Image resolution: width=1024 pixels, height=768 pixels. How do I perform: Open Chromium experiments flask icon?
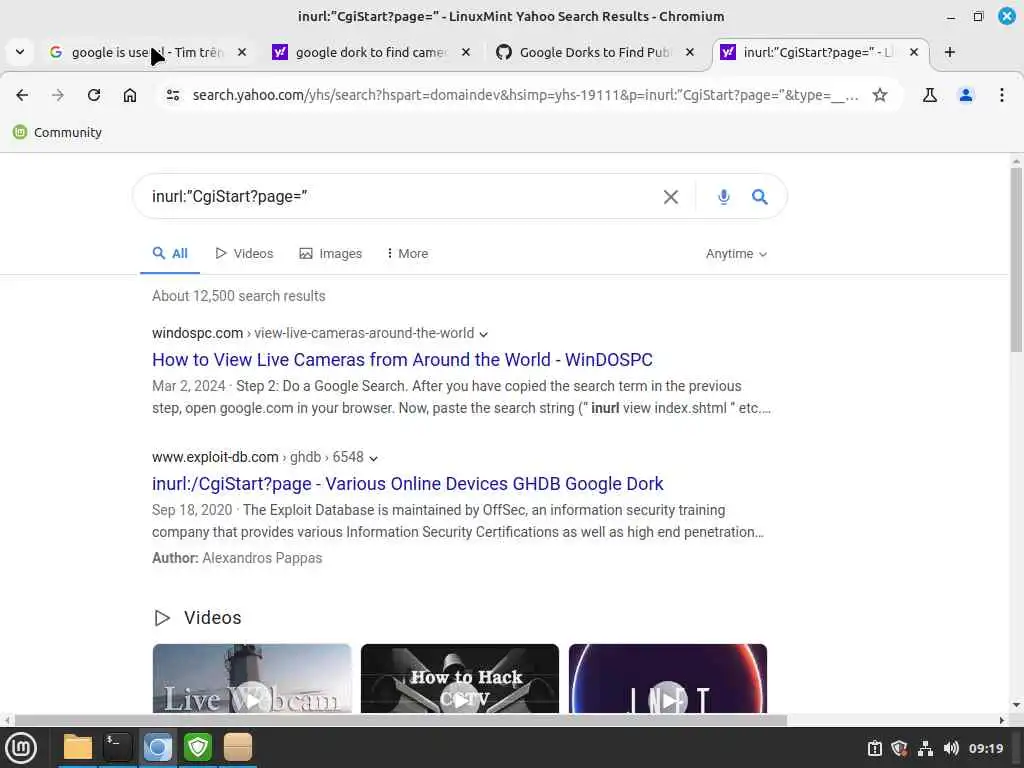click(x=930, y=95)
